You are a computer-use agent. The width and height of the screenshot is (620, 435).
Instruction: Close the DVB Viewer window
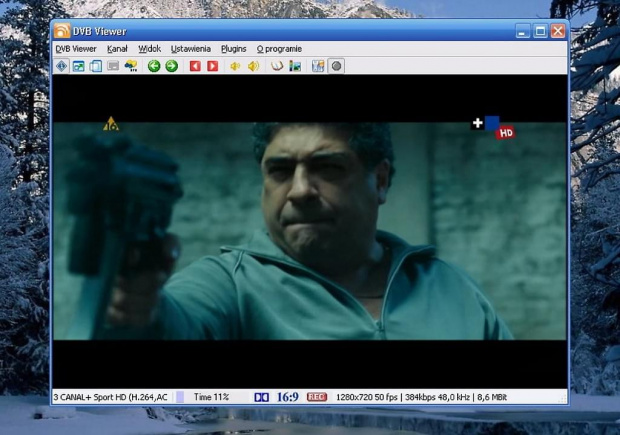[x=558, y=31]
